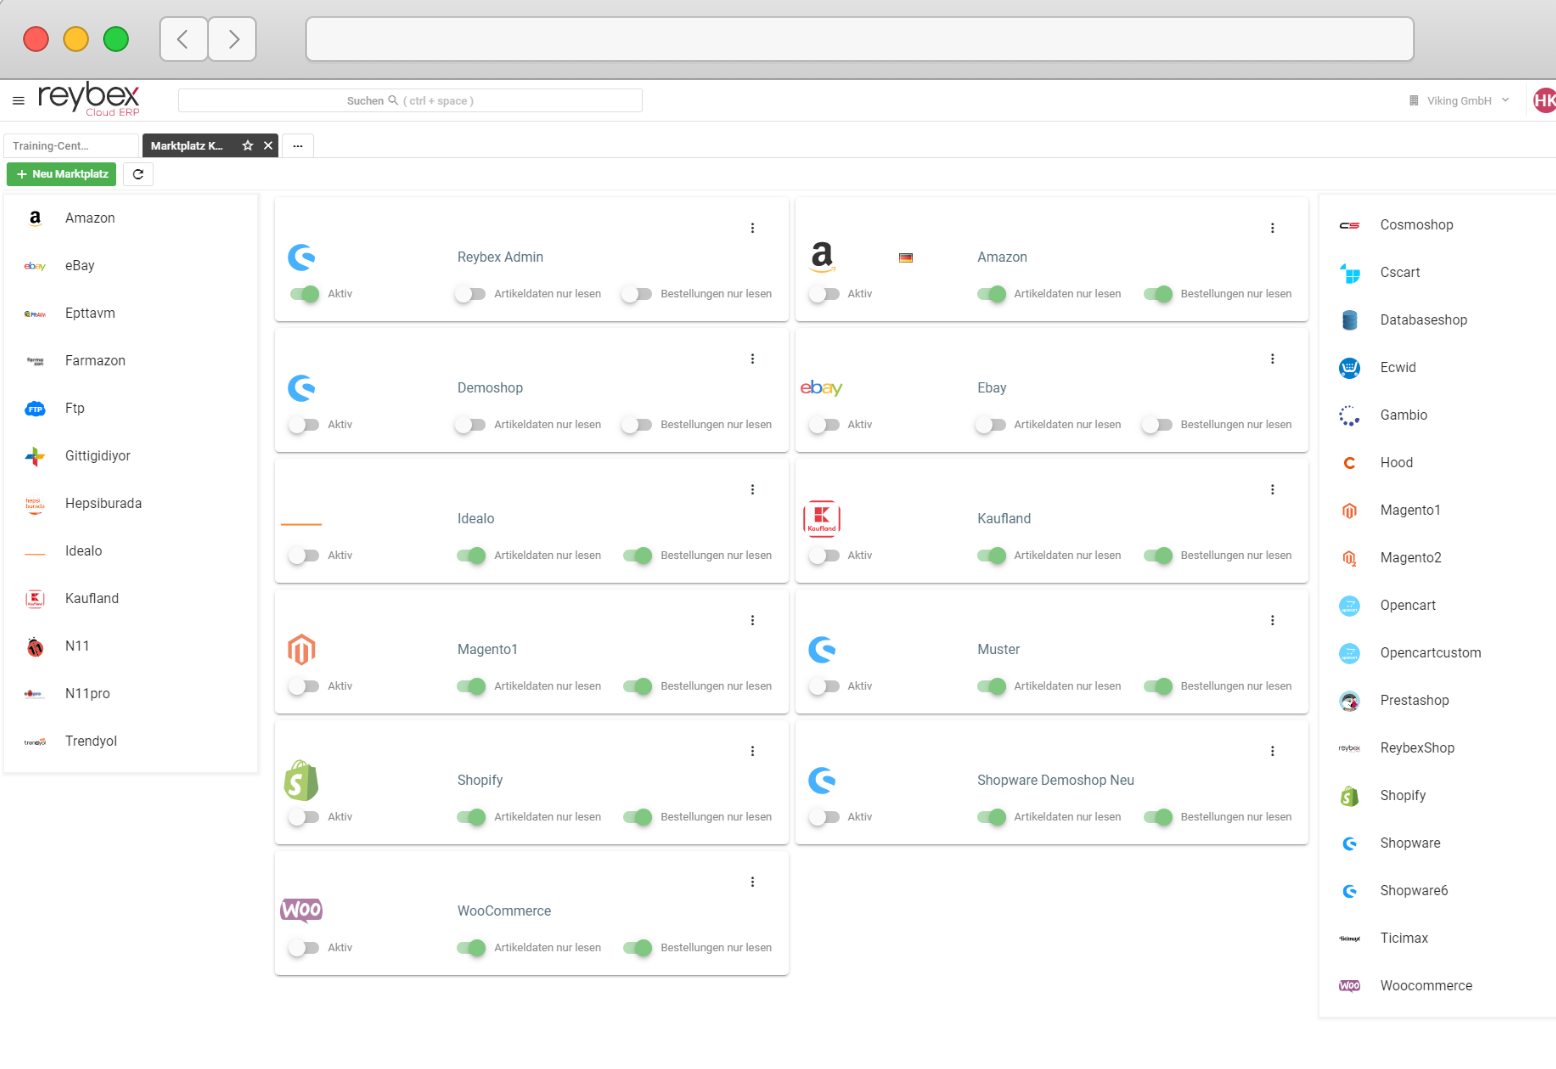Open more options menu for Shopify card
The image size is (1556, 1069).
pos(752,751)
